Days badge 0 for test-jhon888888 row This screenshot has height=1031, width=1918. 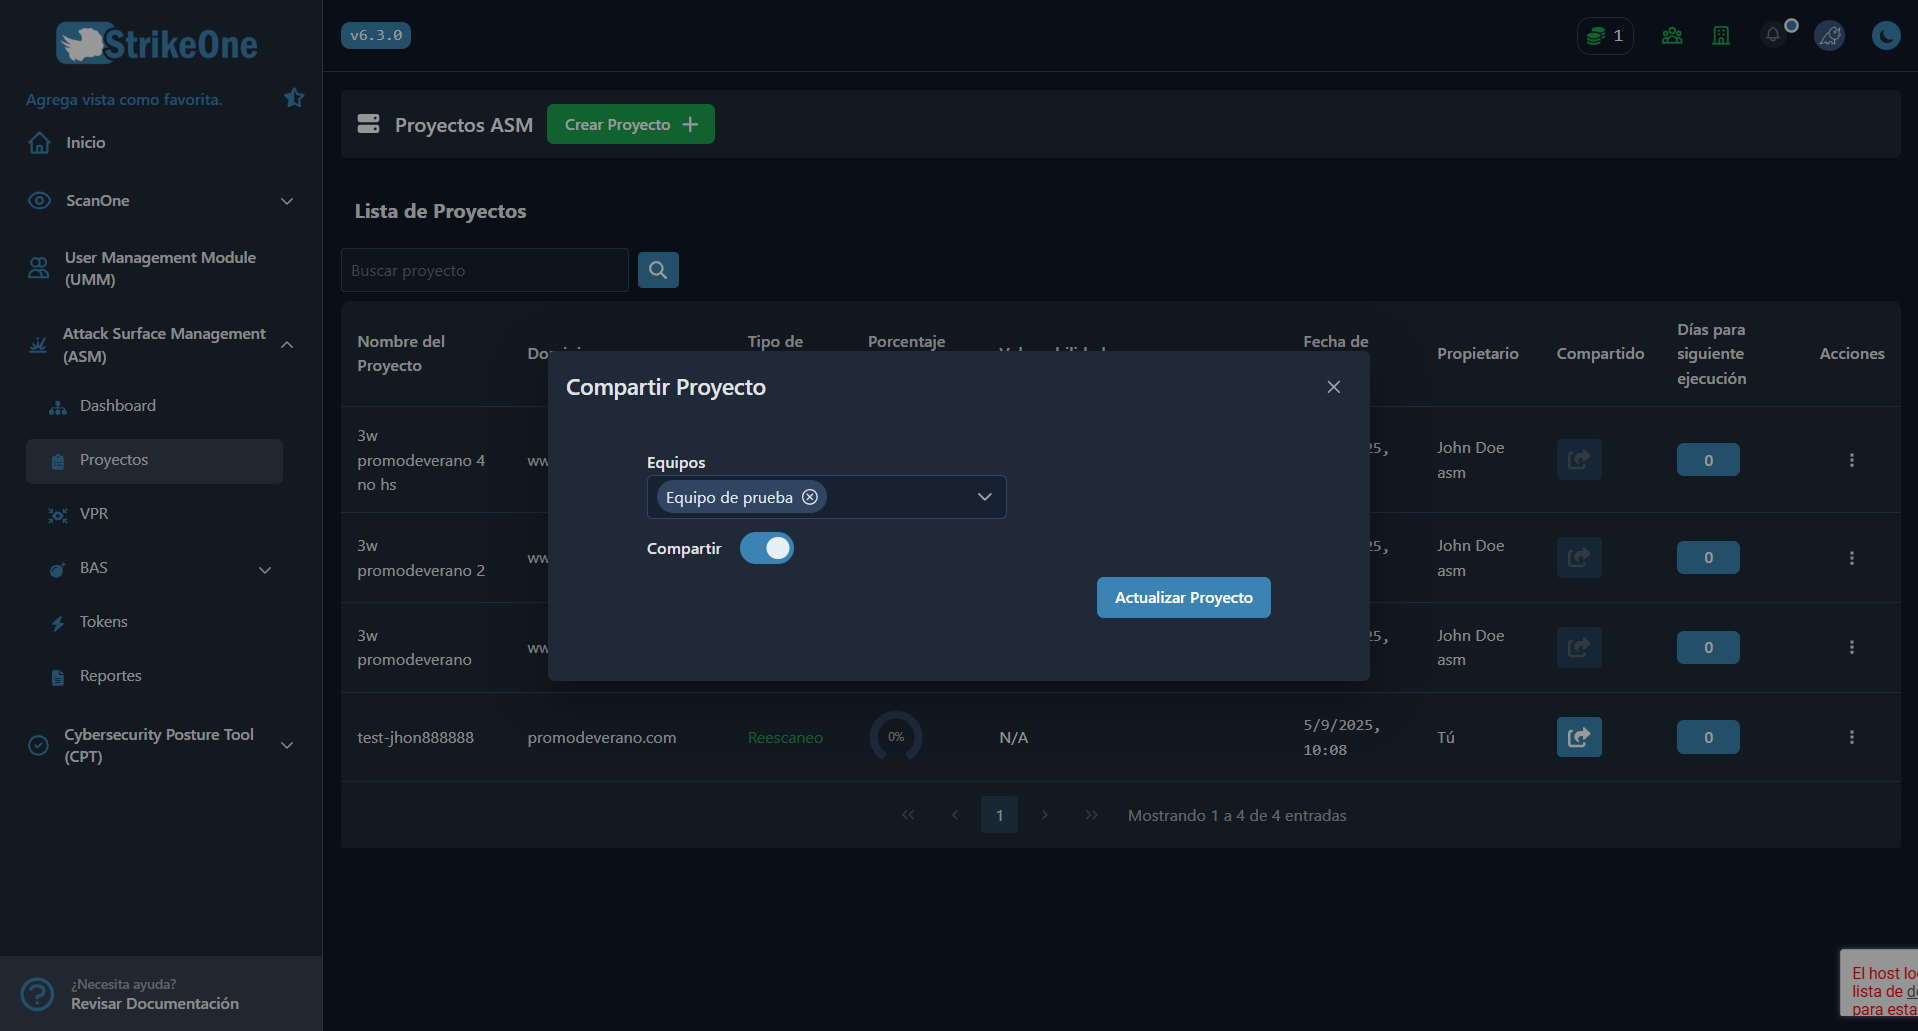click(x=1708, y=737)
